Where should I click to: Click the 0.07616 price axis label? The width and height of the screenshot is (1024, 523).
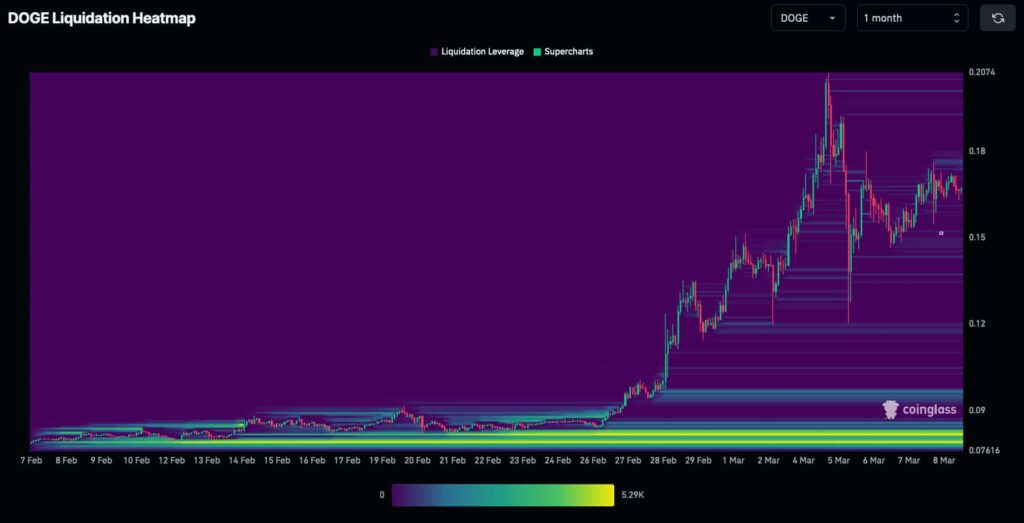[984, 450]
